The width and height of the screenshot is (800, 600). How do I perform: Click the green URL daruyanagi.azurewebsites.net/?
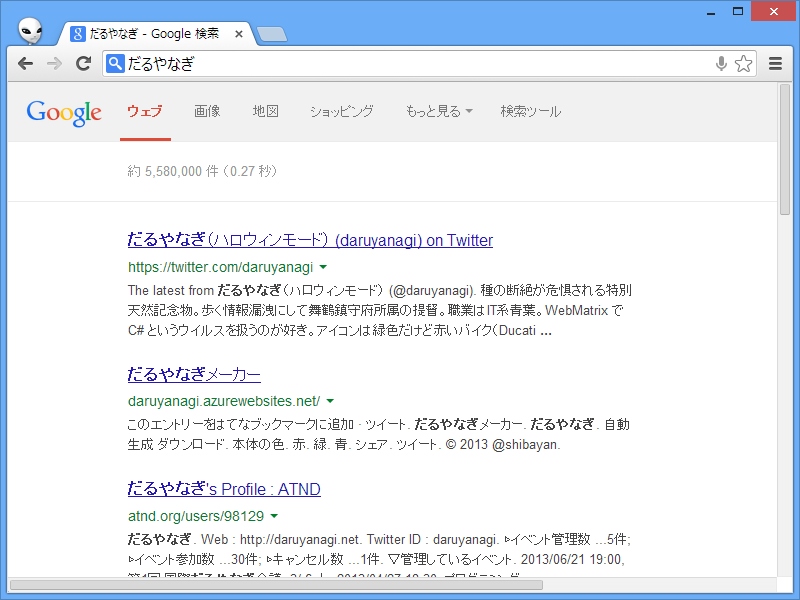point(224,401)
